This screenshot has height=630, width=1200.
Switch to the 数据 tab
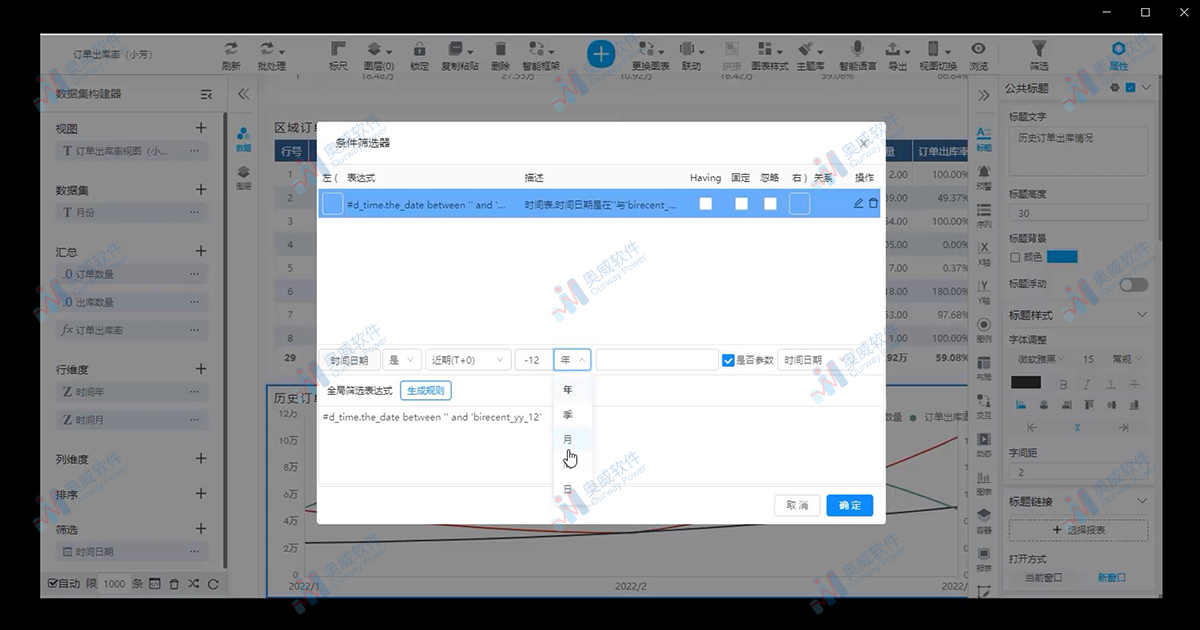pyautogui.click(x=244, y=138)
